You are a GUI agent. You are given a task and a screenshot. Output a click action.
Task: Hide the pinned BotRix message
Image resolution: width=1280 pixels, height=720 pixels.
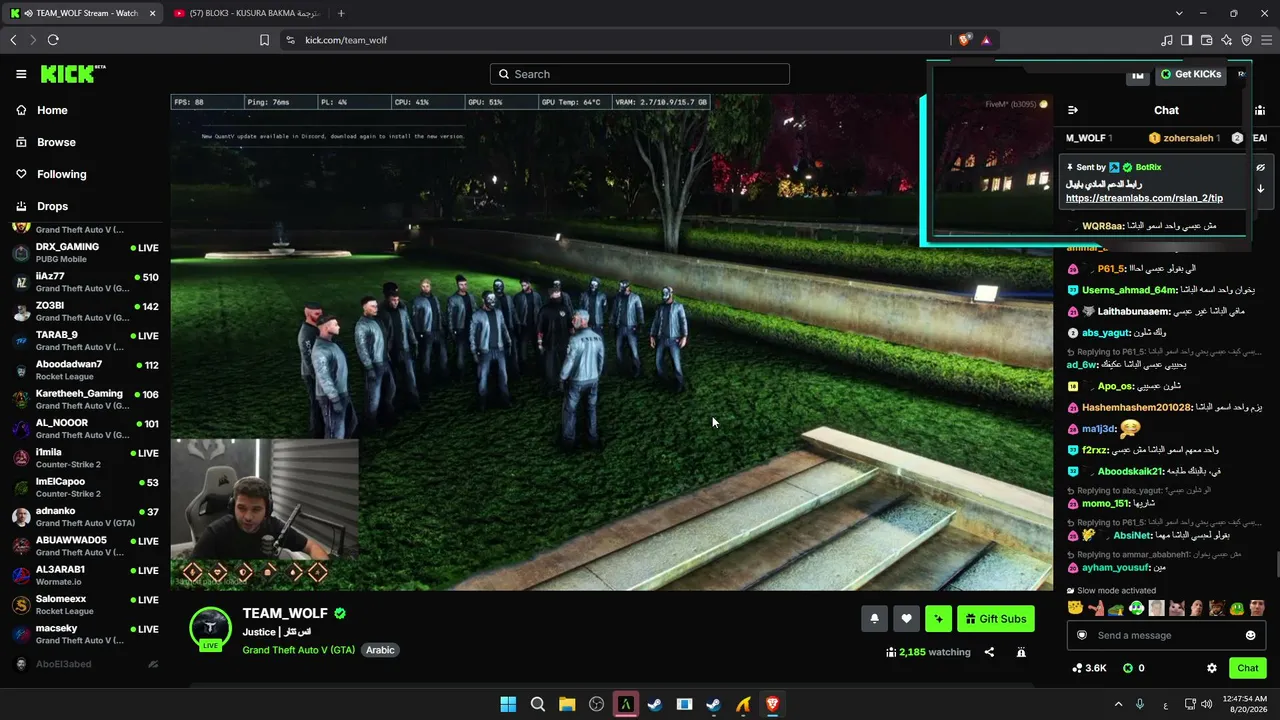coord(1260,168)
